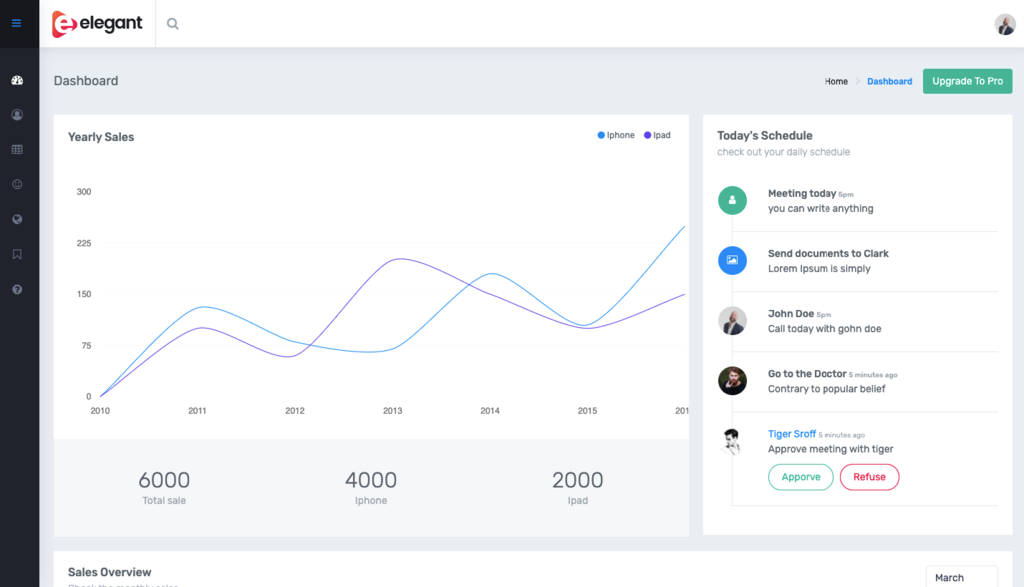The height and width of the screenshot is (587, 1024).
Task: Click the green Meeting today icon
Action: (x=732, y=200)
